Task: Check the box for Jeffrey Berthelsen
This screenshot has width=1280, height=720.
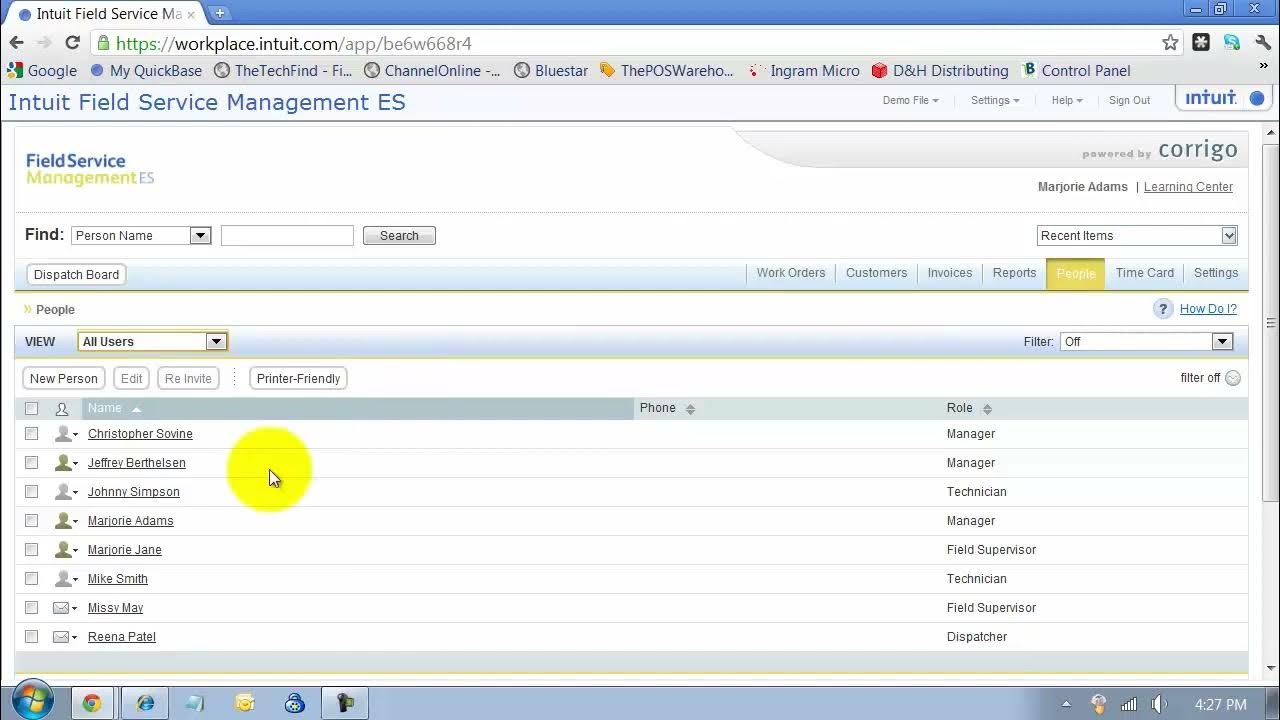Action: click(31, 463)
